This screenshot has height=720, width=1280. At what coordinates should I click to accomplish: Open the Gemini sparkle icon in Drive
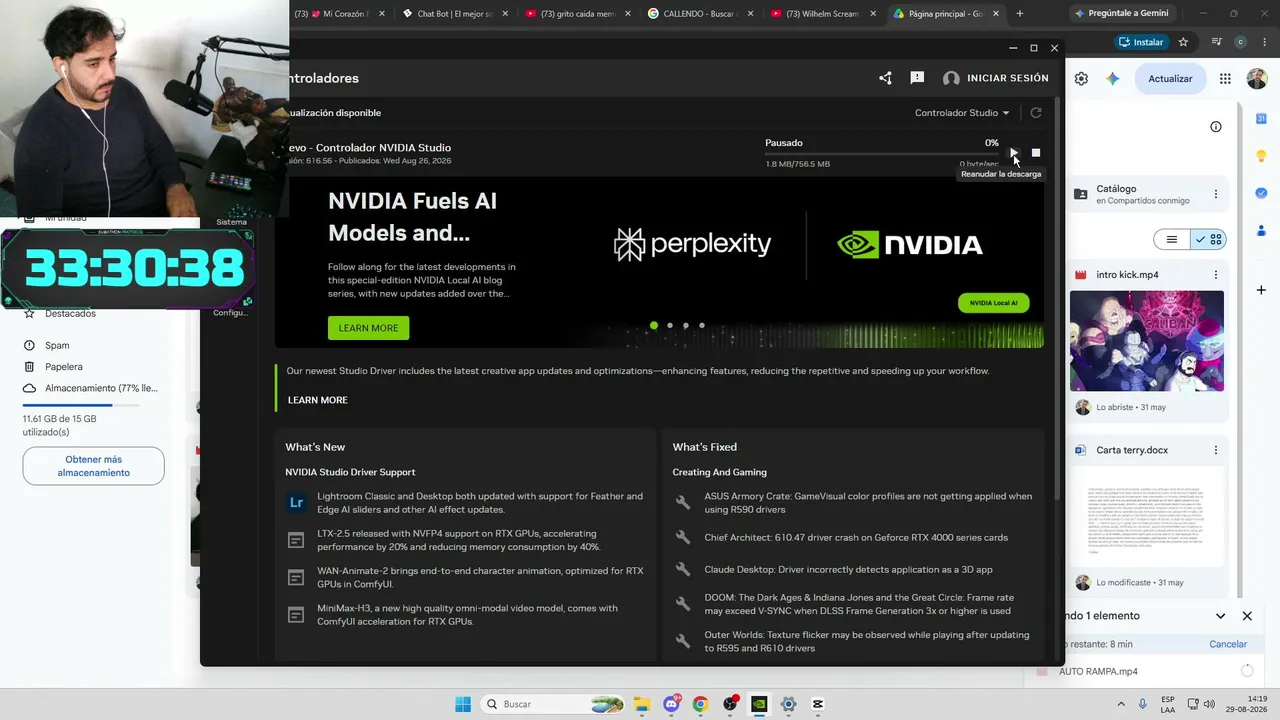click(1112, 78)
